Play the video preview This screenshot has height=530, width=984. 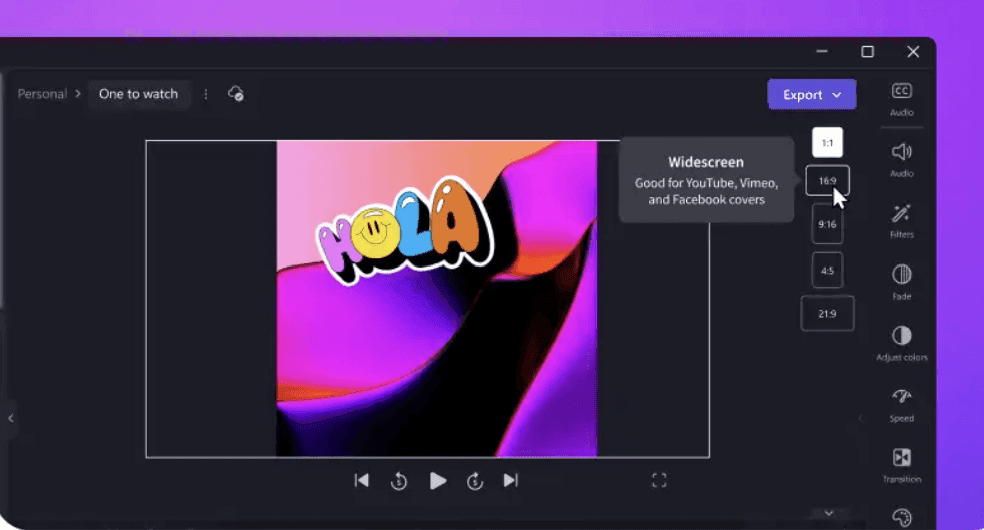click(x=438, y=481)
